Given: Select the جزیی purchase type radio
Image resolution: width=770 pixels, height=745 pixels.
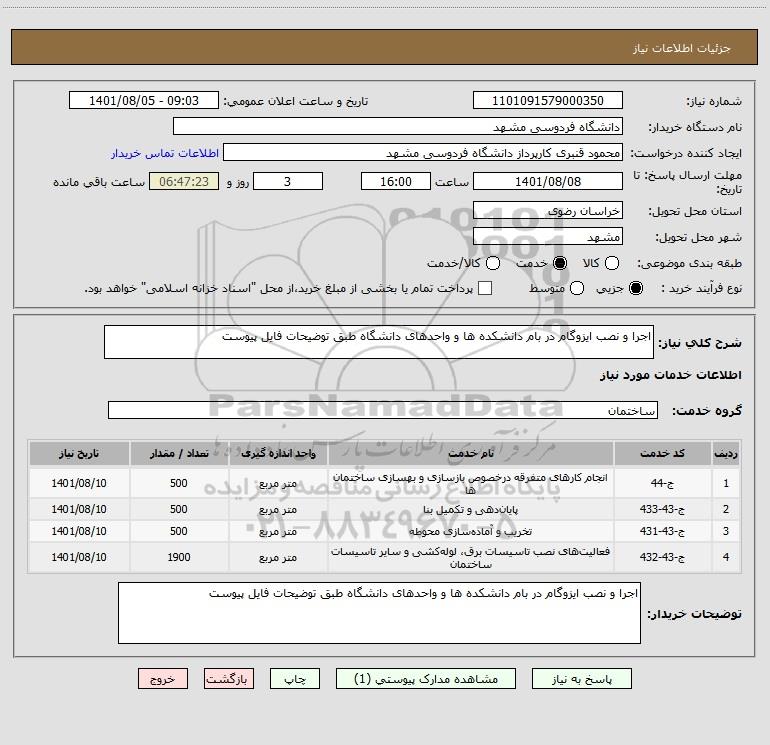Looking at the screenshot, I should (x=636, y=288).
